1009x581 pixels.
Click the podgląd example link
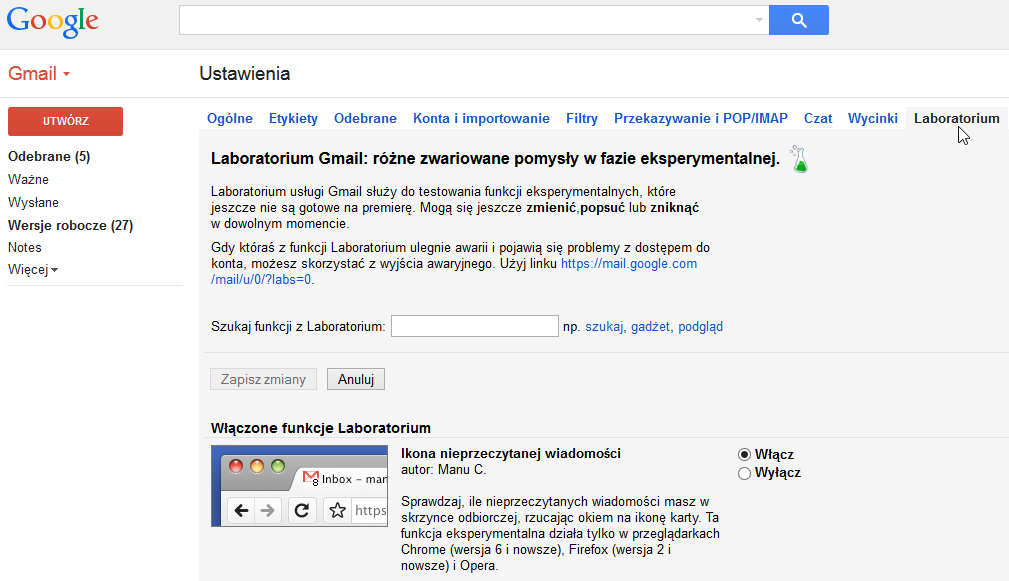[x=701, y=327]
